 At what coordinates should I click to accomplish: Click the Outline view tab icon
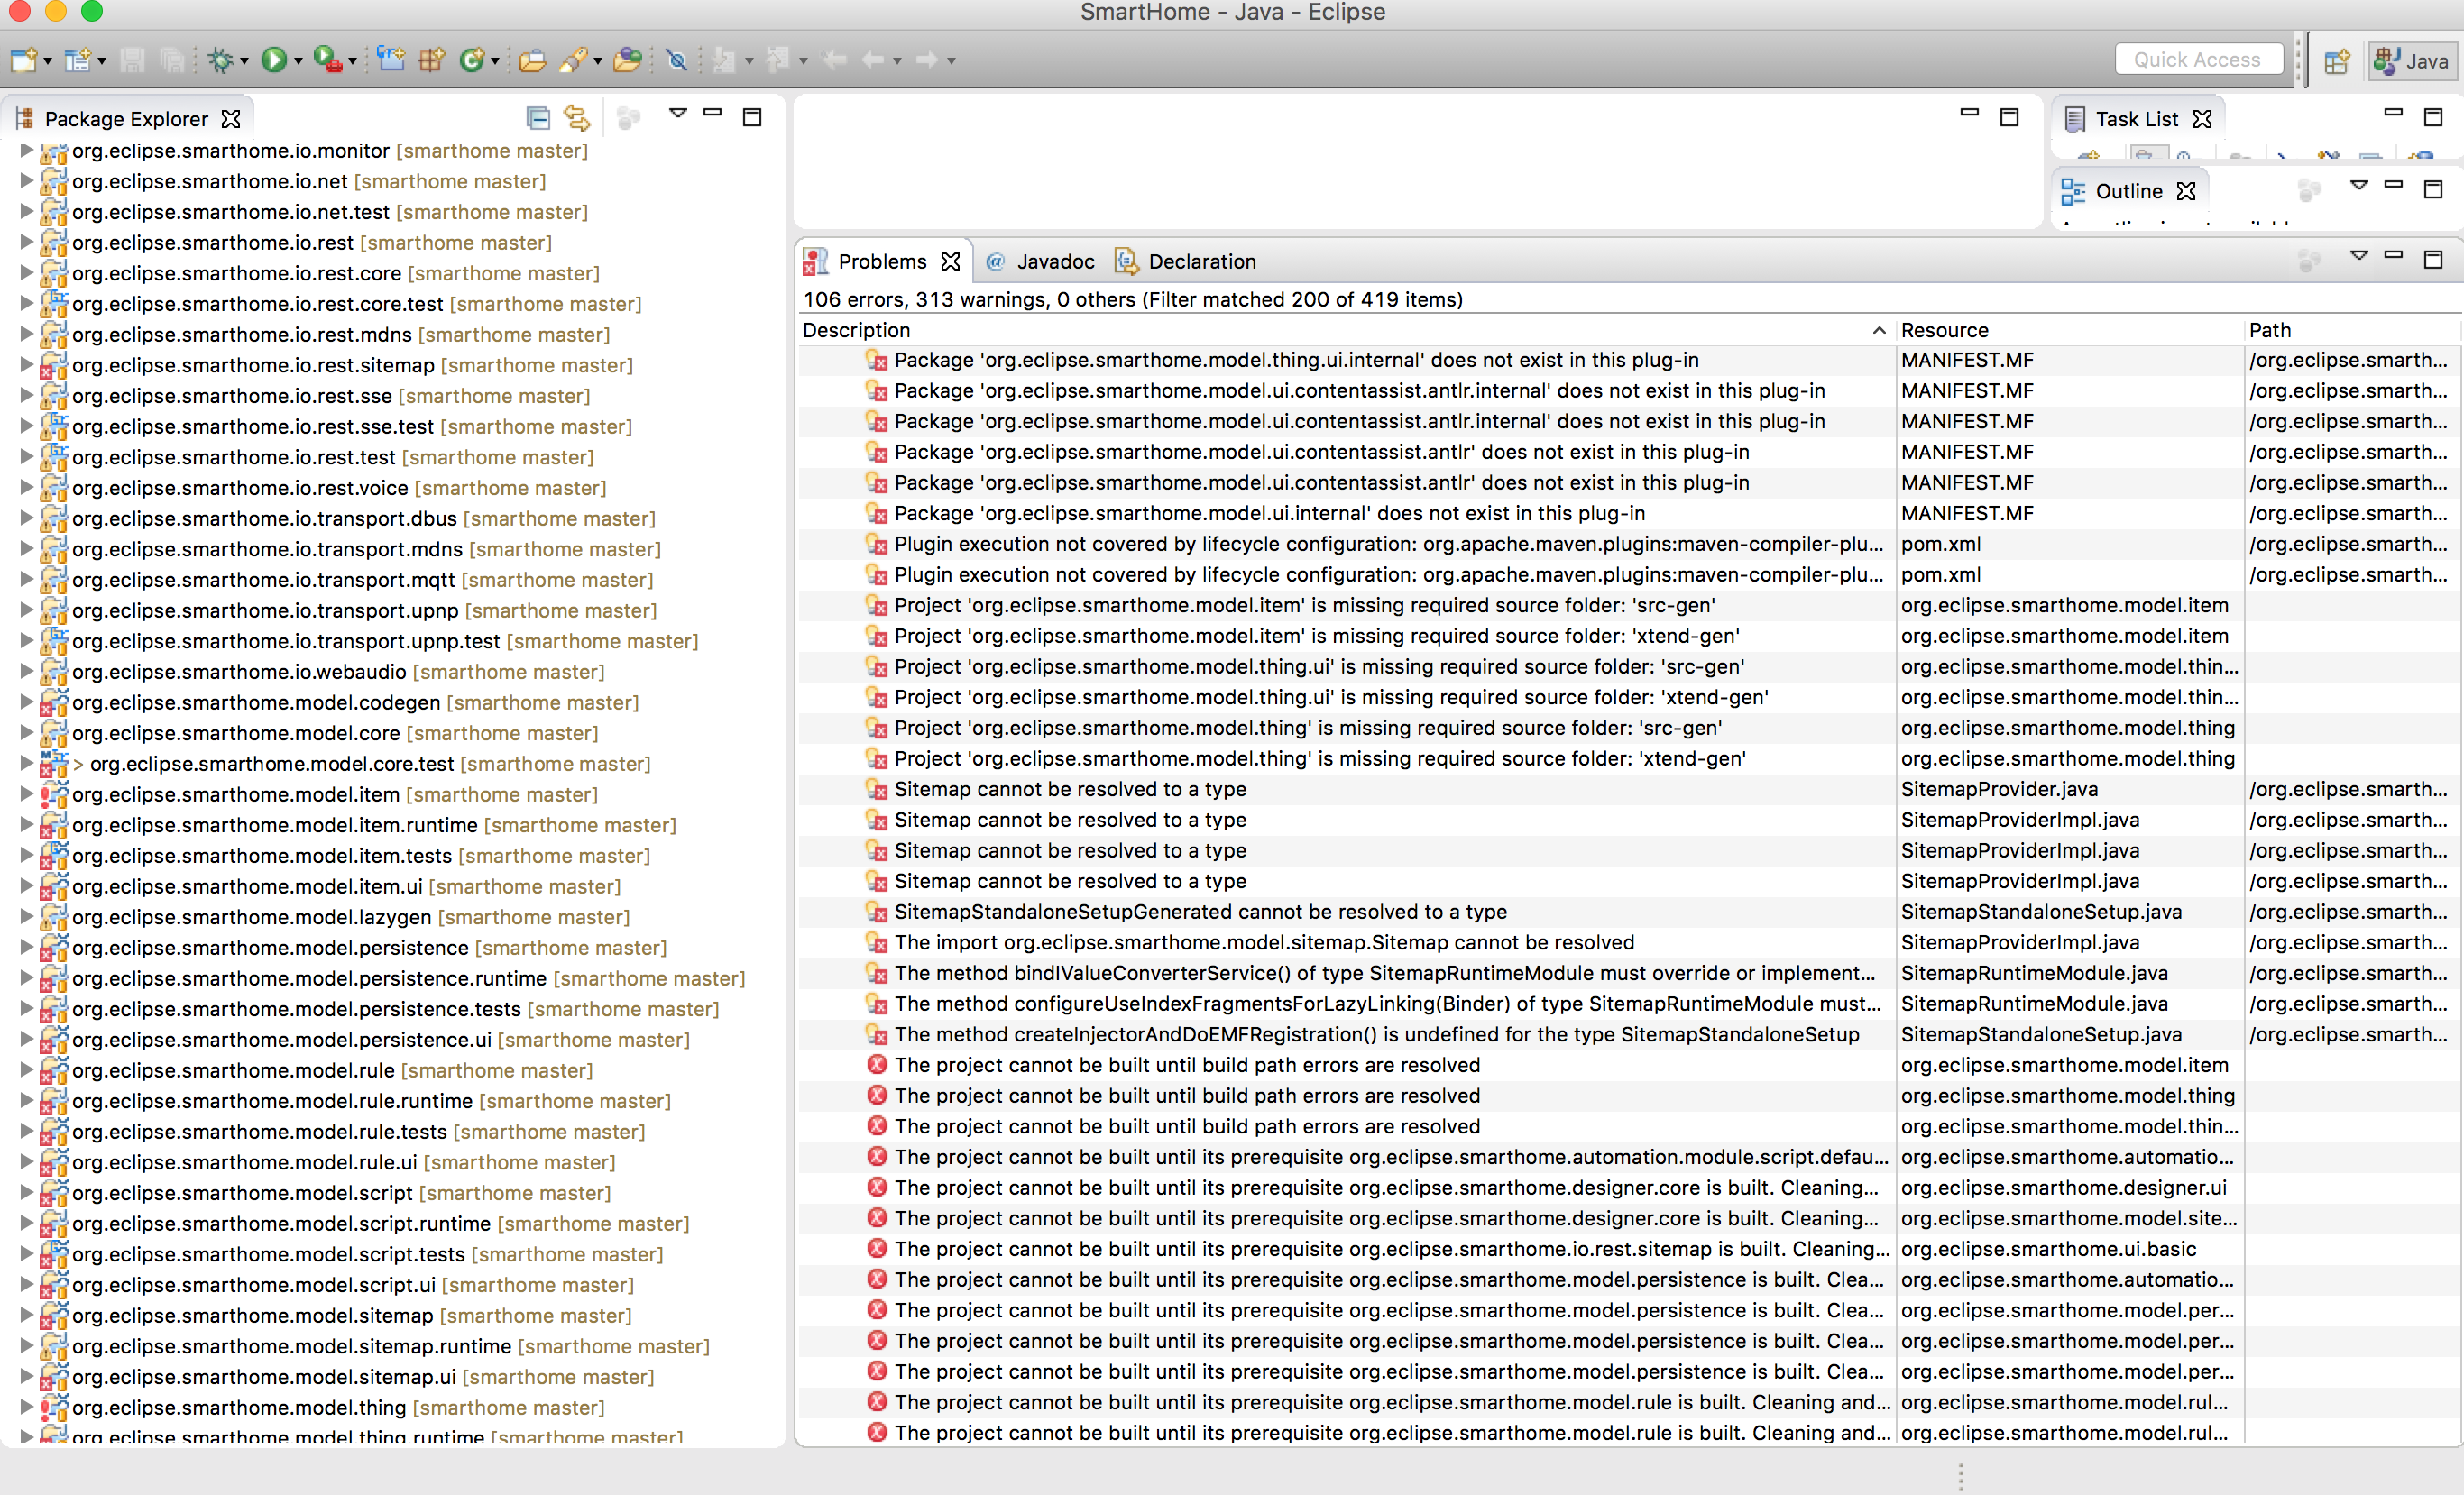point(2073,191)
